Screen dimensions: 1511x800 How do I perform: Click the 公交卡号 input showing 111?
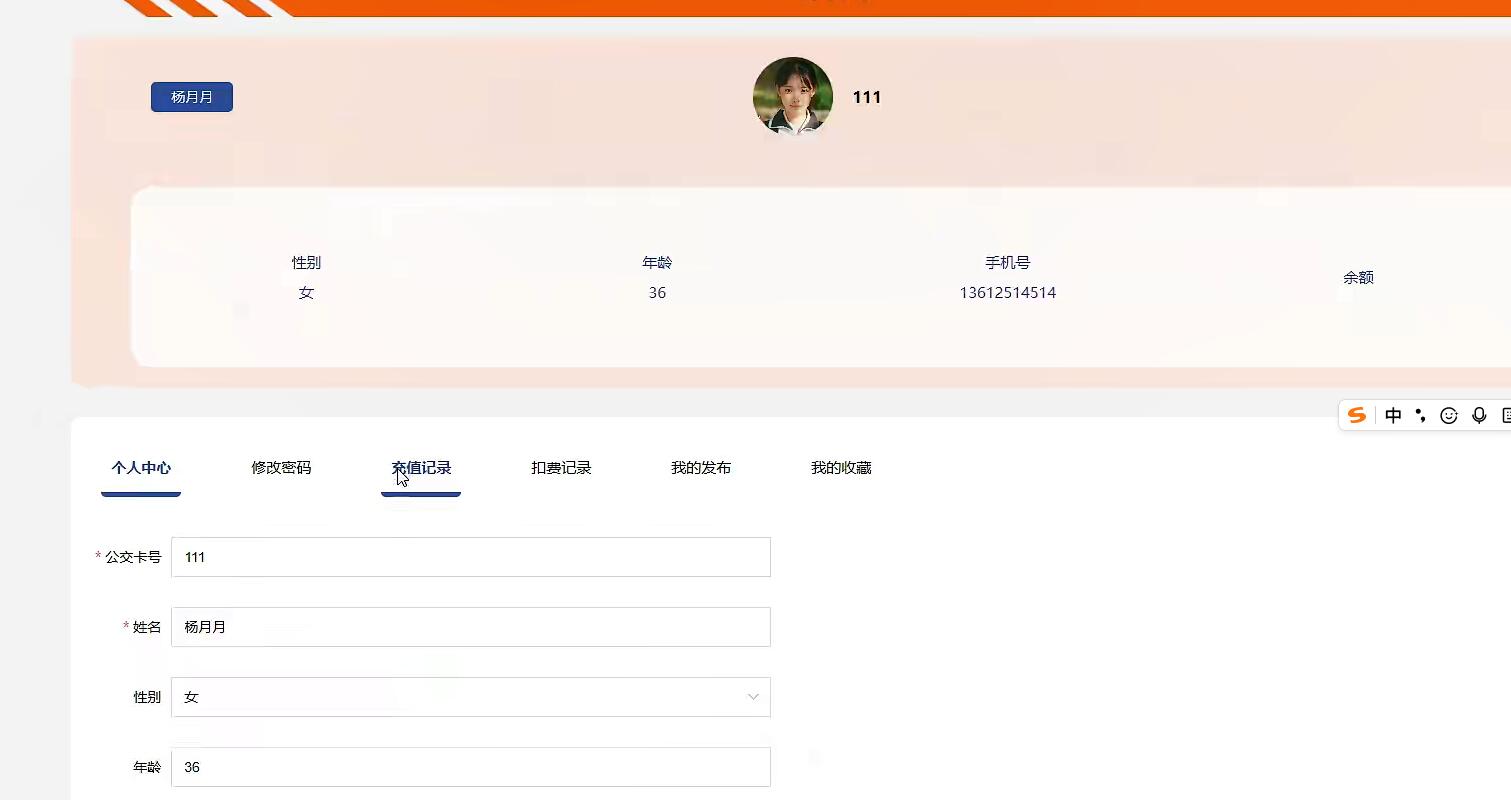[x=470, y=557]
